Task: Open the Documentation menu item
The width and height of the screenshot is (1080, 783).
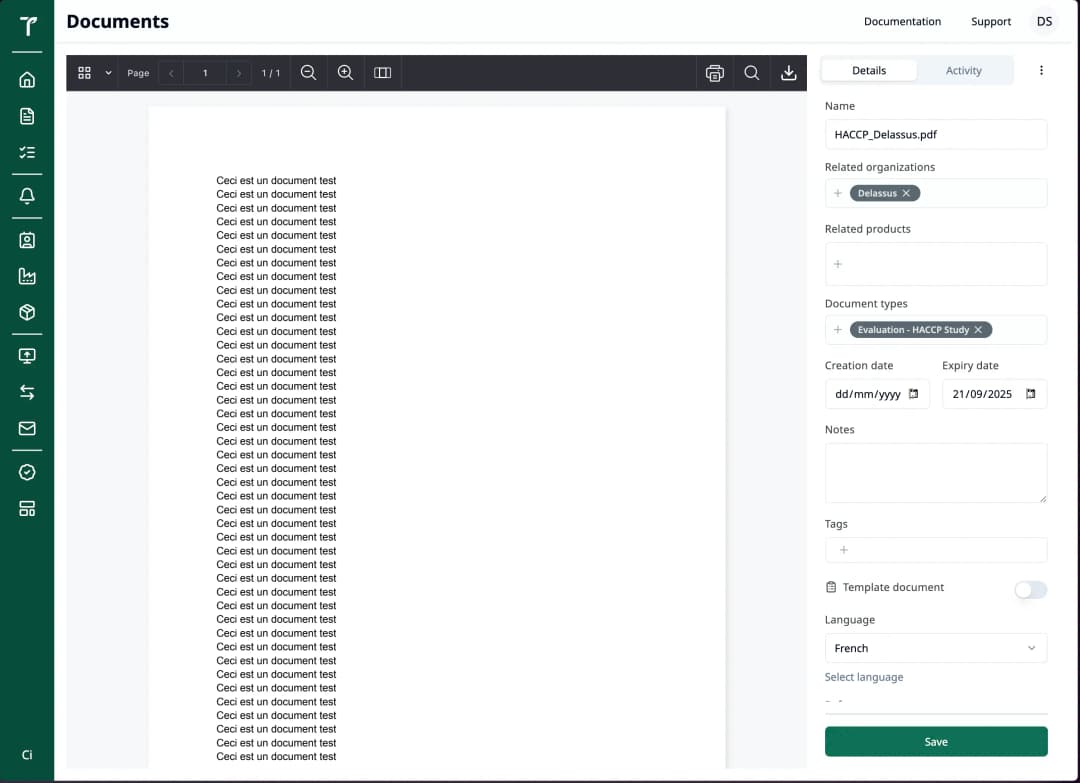Action: (902, 21)
